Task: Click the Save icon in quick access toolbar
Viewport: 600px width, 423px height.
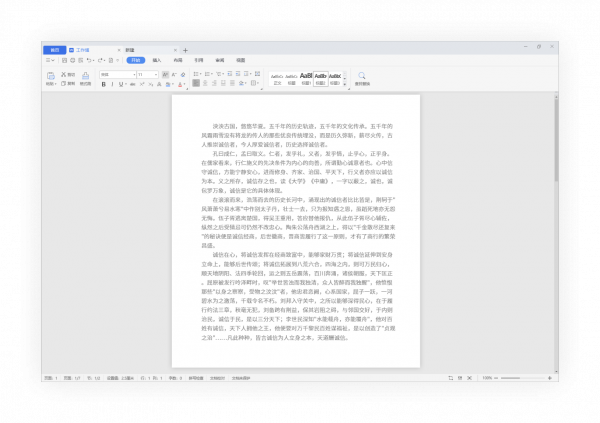Action: click(x=64, y=60)
